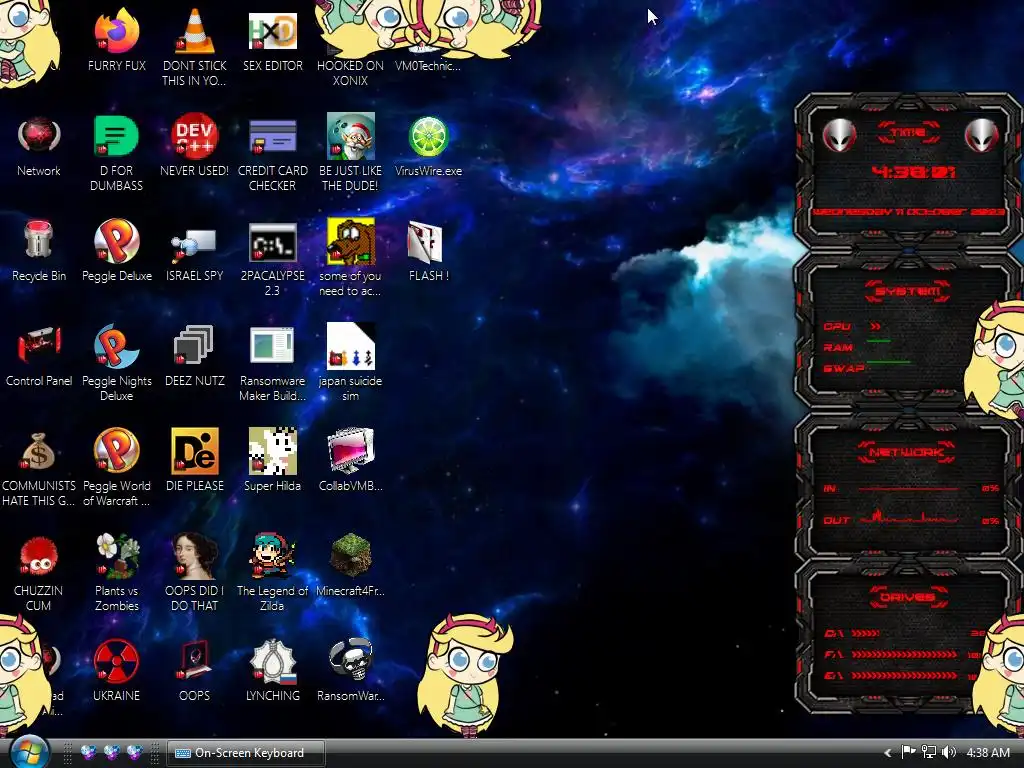1024x768 pixels.
Task: Open the HOOKED ON XONIX shortcut
Action: click(x=350, y=72)
